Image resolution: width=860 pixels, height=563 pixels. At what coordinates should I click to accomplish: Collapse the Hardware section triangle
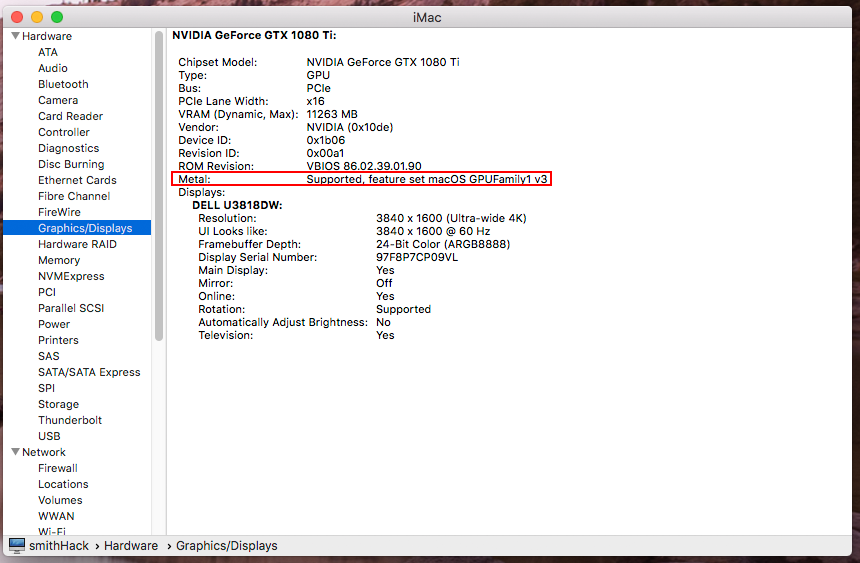click(x=15, y=36)
